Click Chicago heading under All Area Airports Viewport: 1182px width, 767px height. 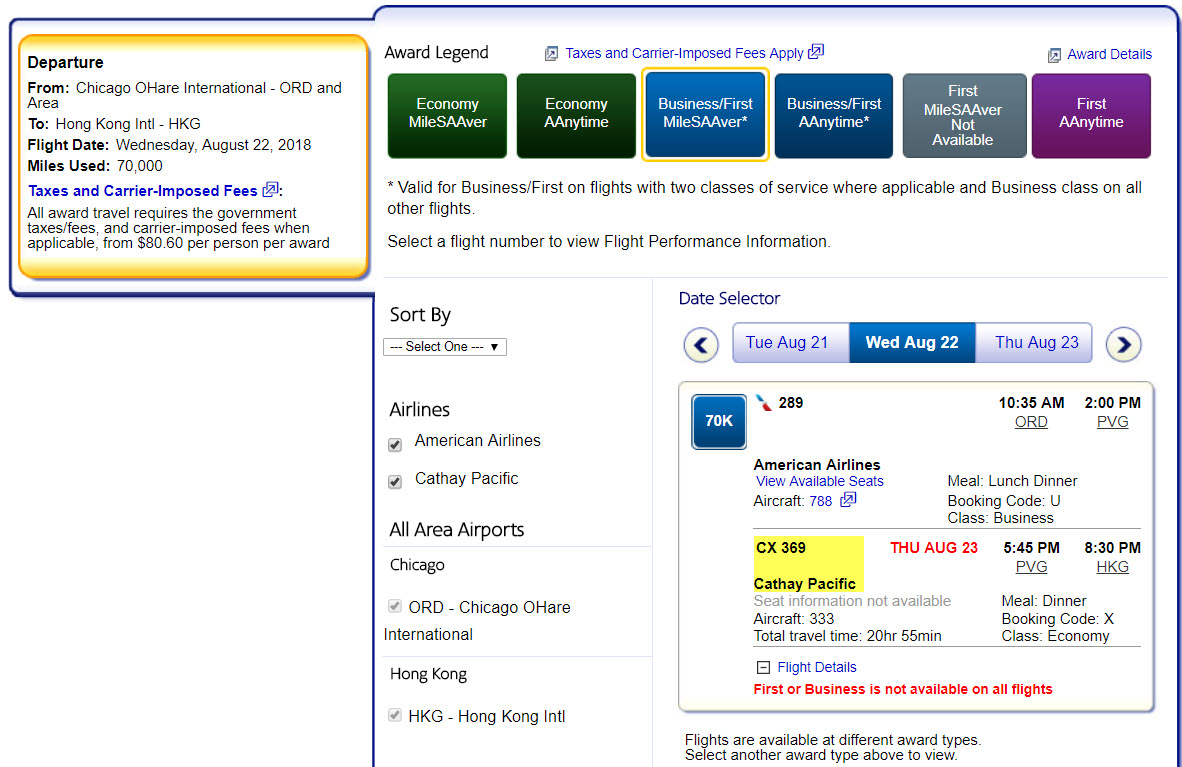click(x=417, y=565)
